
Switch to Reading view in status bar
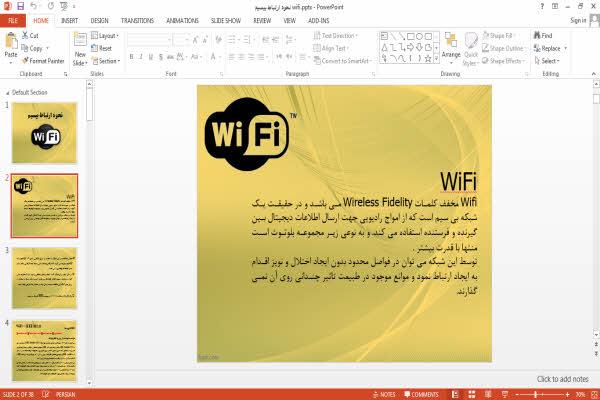click(488, 394)
